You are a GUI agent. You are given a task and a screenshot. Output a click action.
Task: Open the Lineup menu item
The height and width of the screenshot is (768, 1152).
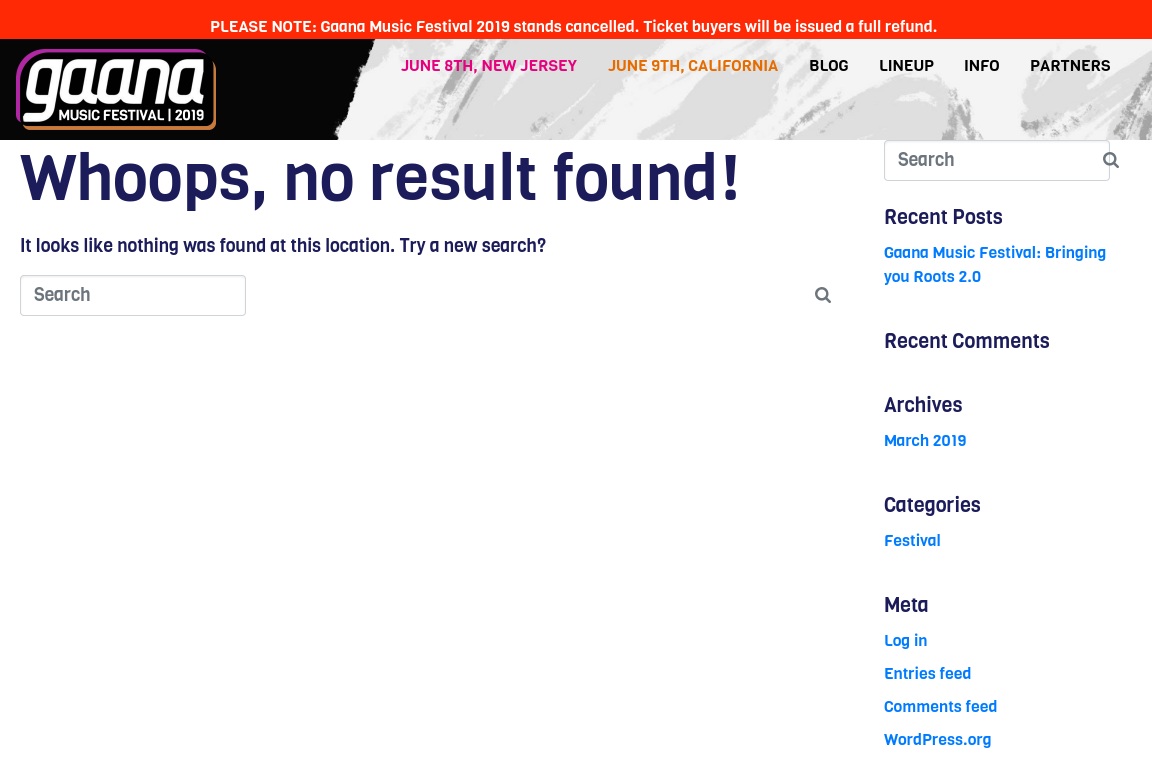point(906,65)
